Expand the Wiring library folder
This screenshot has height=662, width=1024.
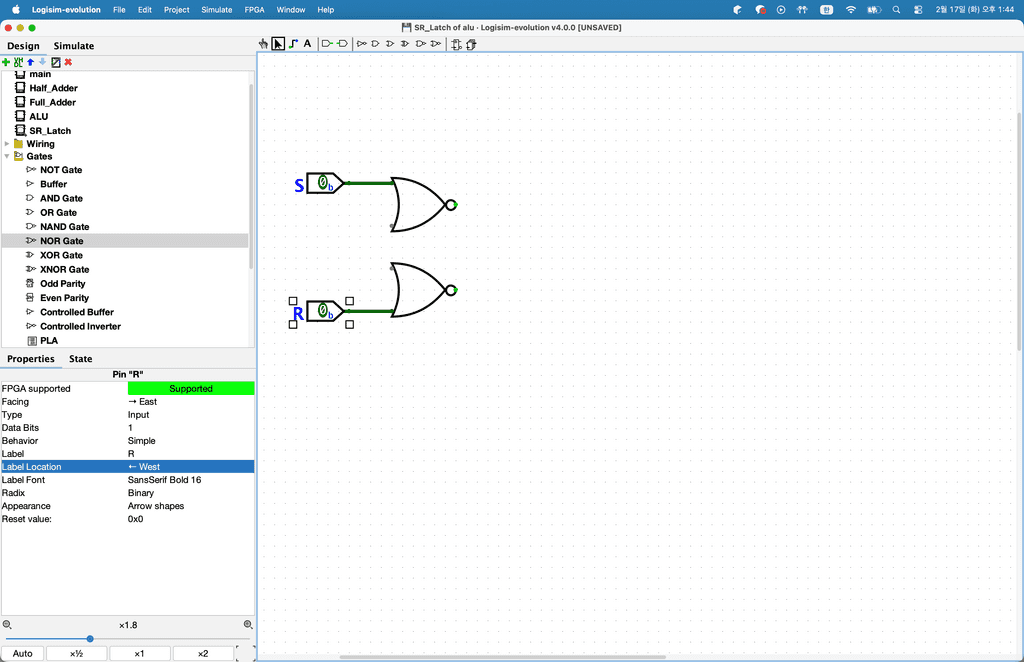[x=7, y=144]
